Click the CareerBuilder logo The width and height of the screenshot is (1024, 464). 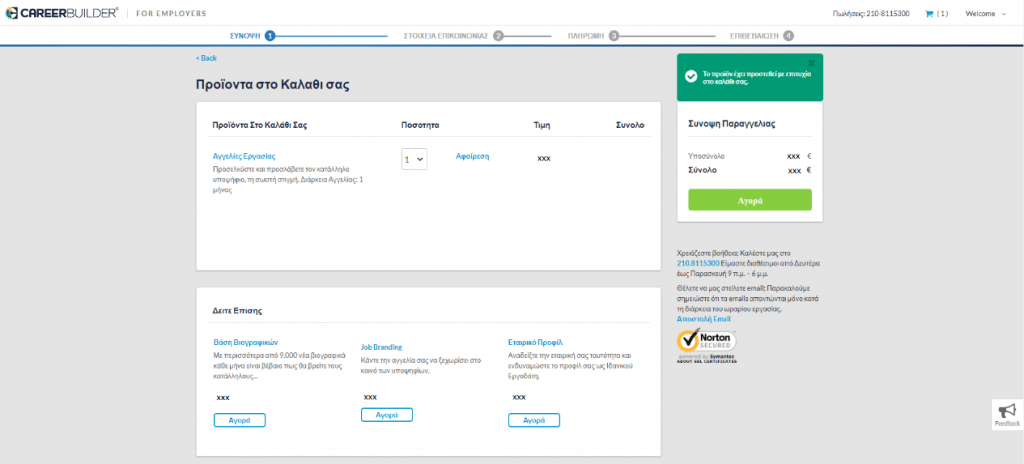pos(61,13)
